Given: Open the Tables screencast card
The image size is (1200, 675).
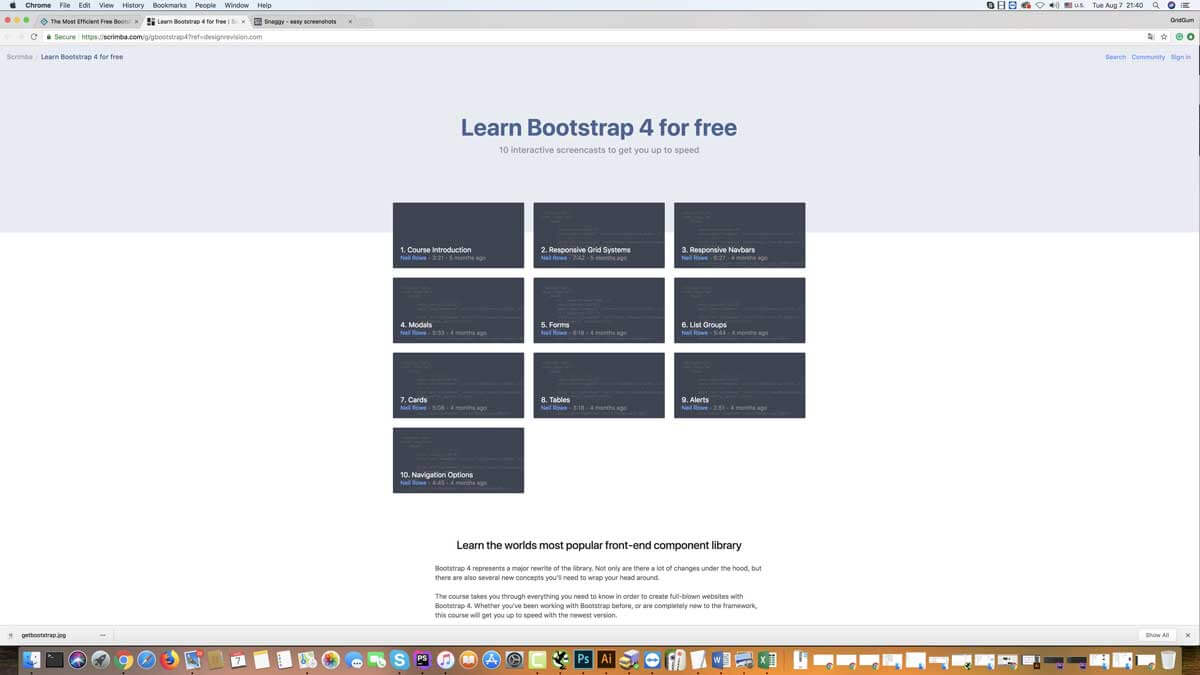Looking at the screenshot, I should [599, 385].
